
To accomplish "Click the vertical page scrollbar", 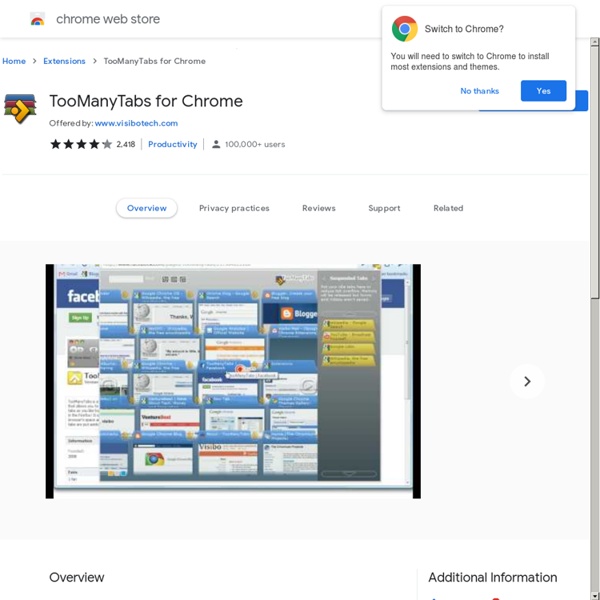I will click(x=594, y=318).
